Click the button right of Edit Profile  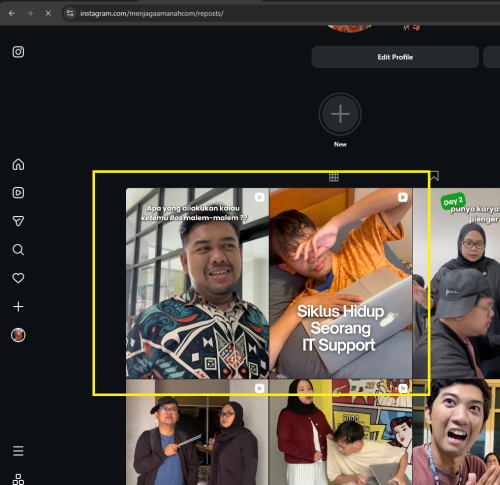[x=492, y=57]
